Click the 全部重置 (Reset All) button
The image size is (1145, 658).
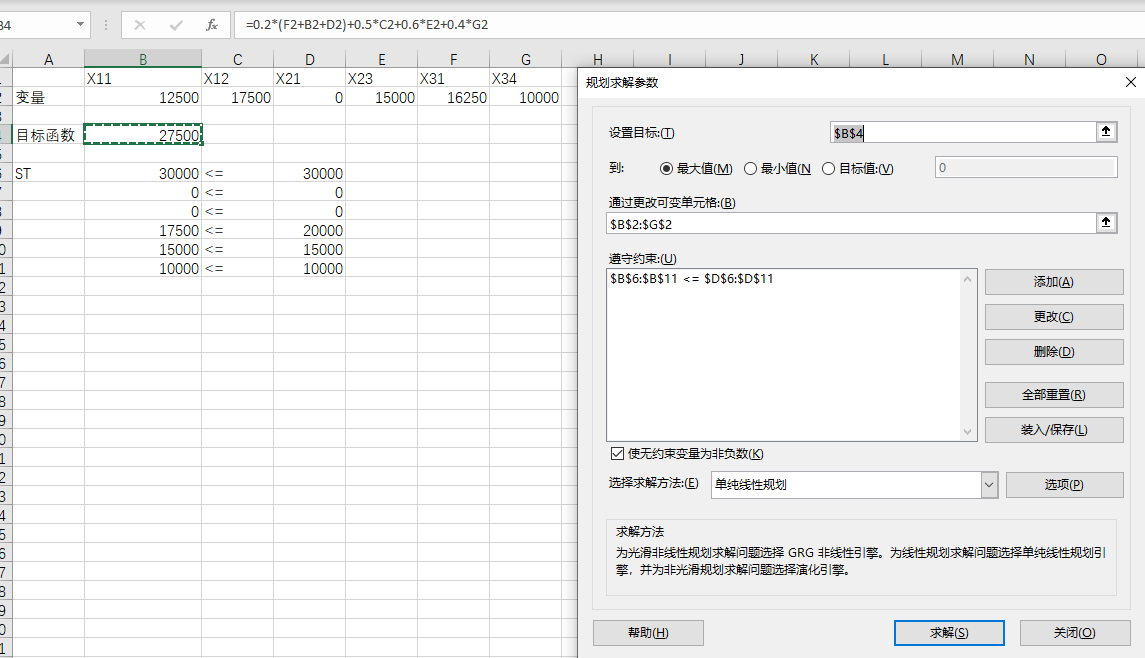[1053, 395]
